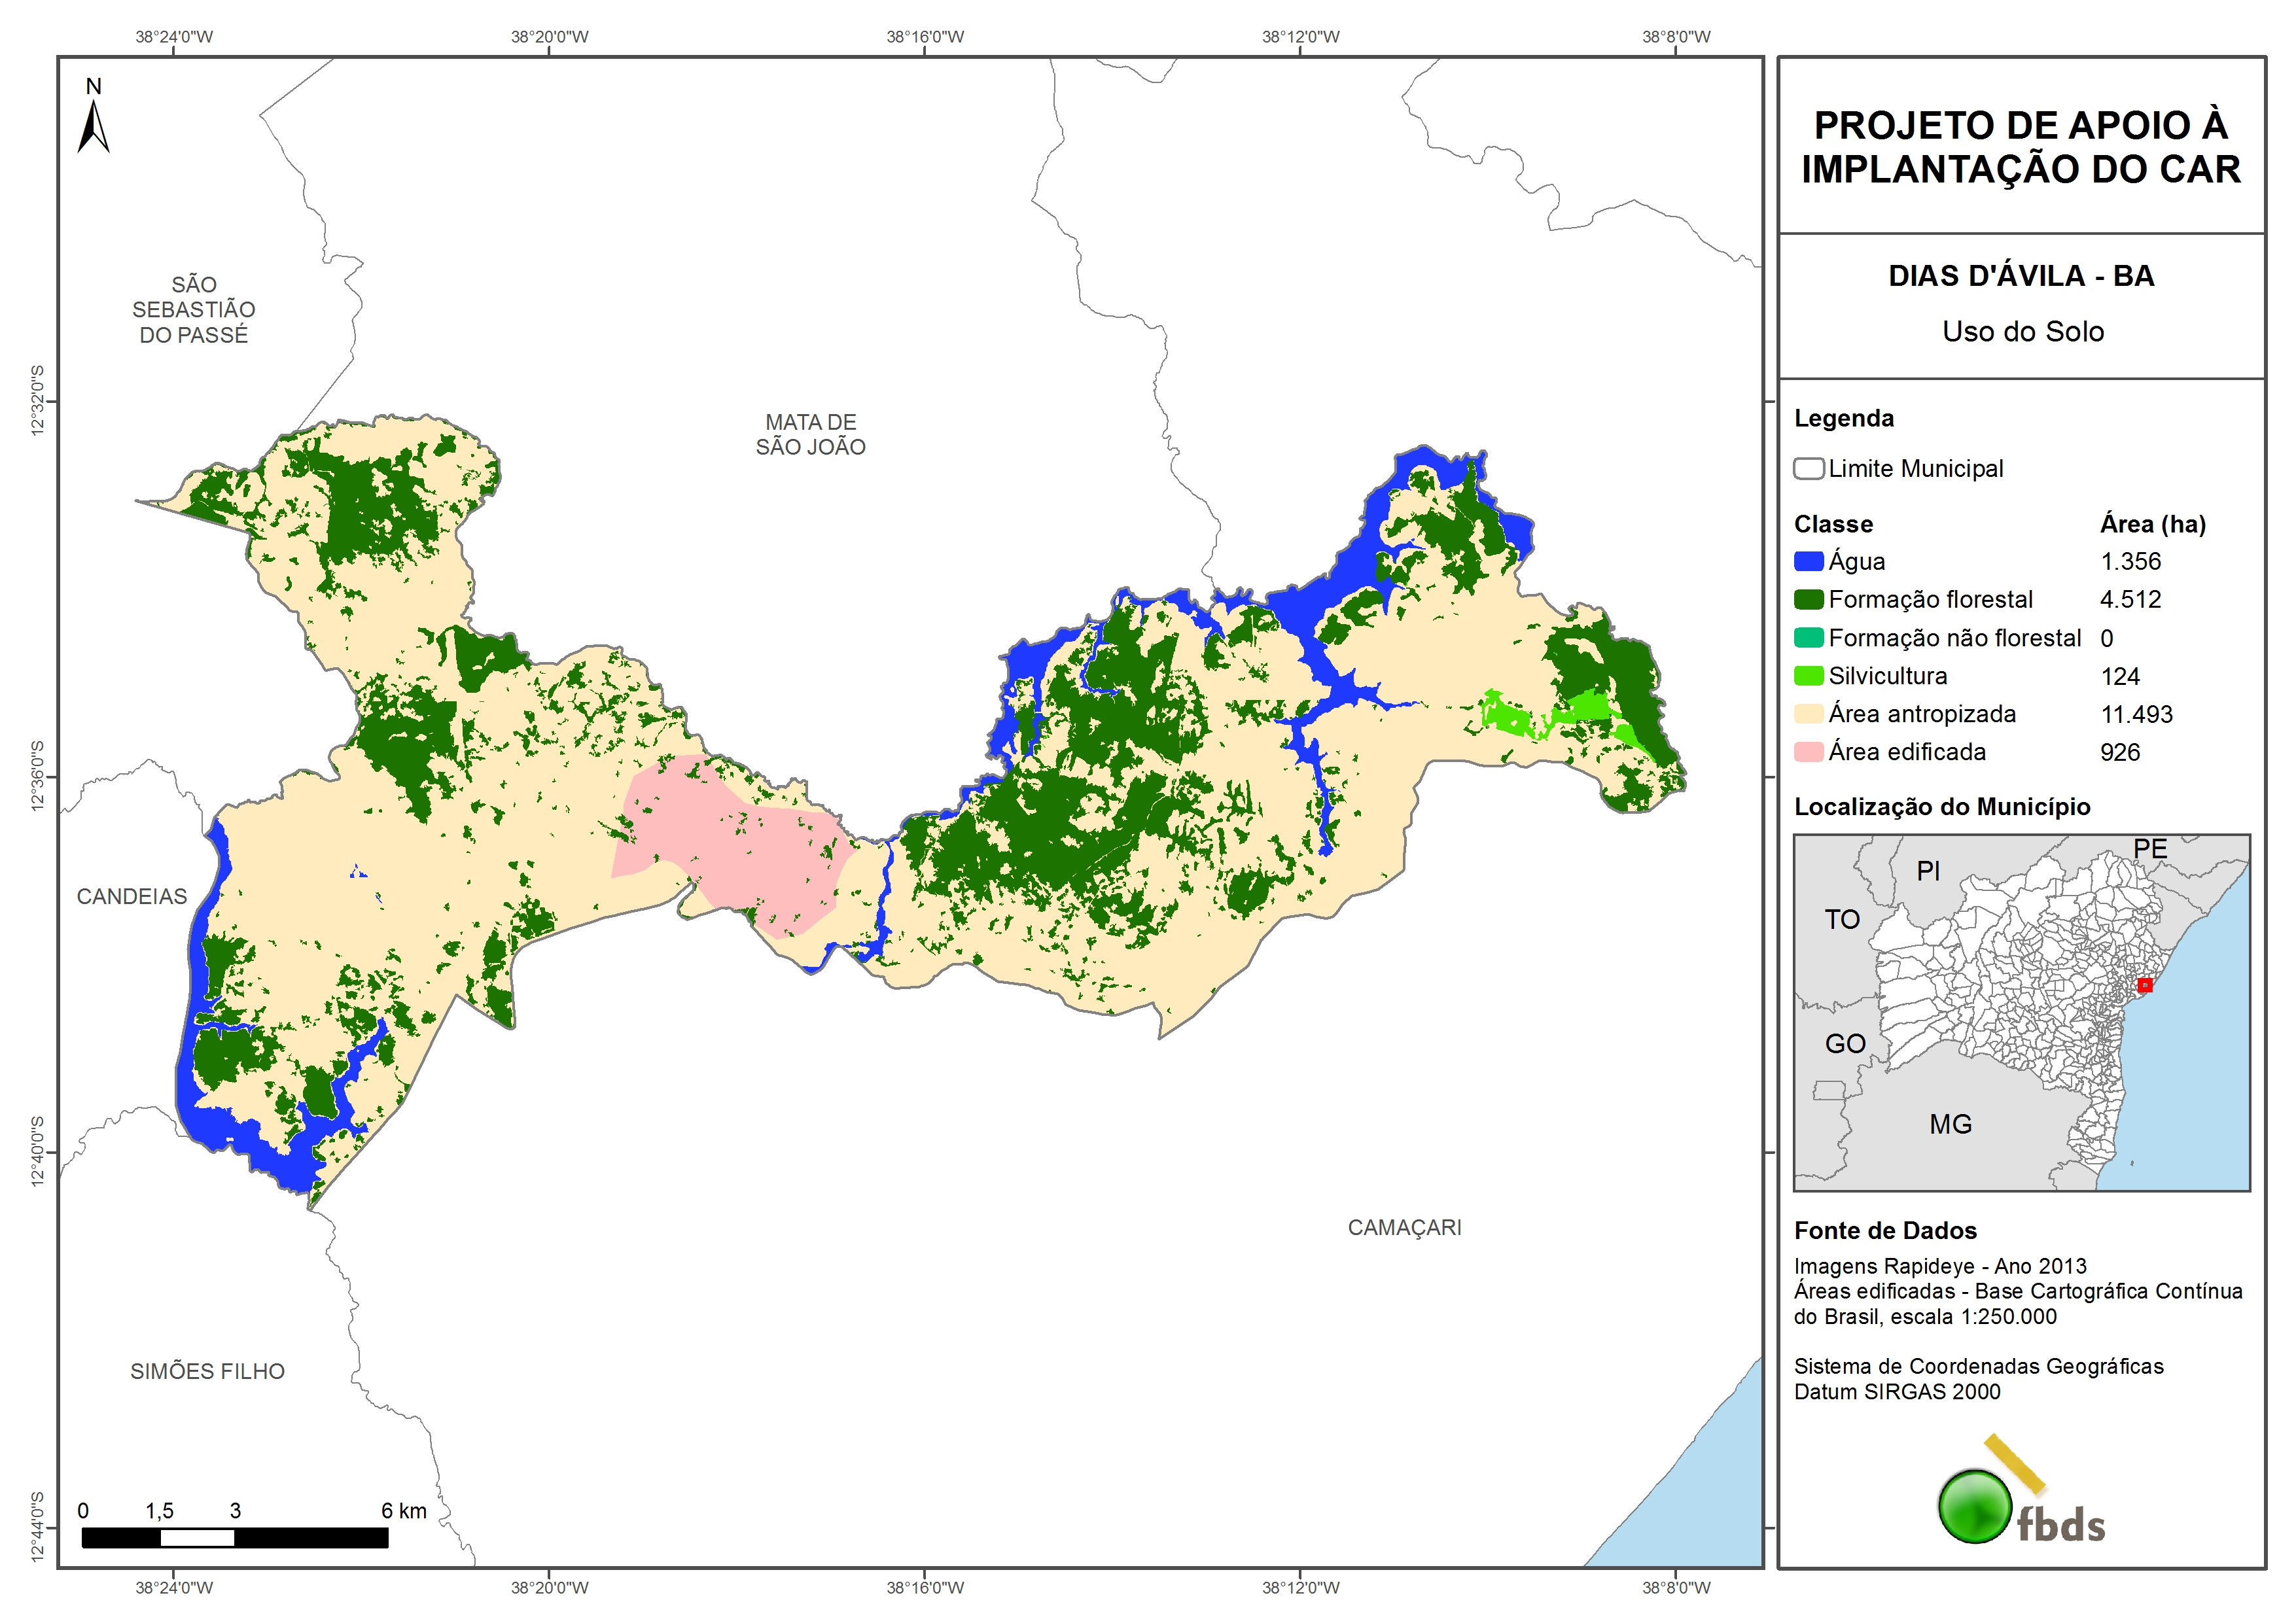Screen dimensions: 2296x1623
Task: Click the blue Água legend swatch
Action: (1808, 561)
